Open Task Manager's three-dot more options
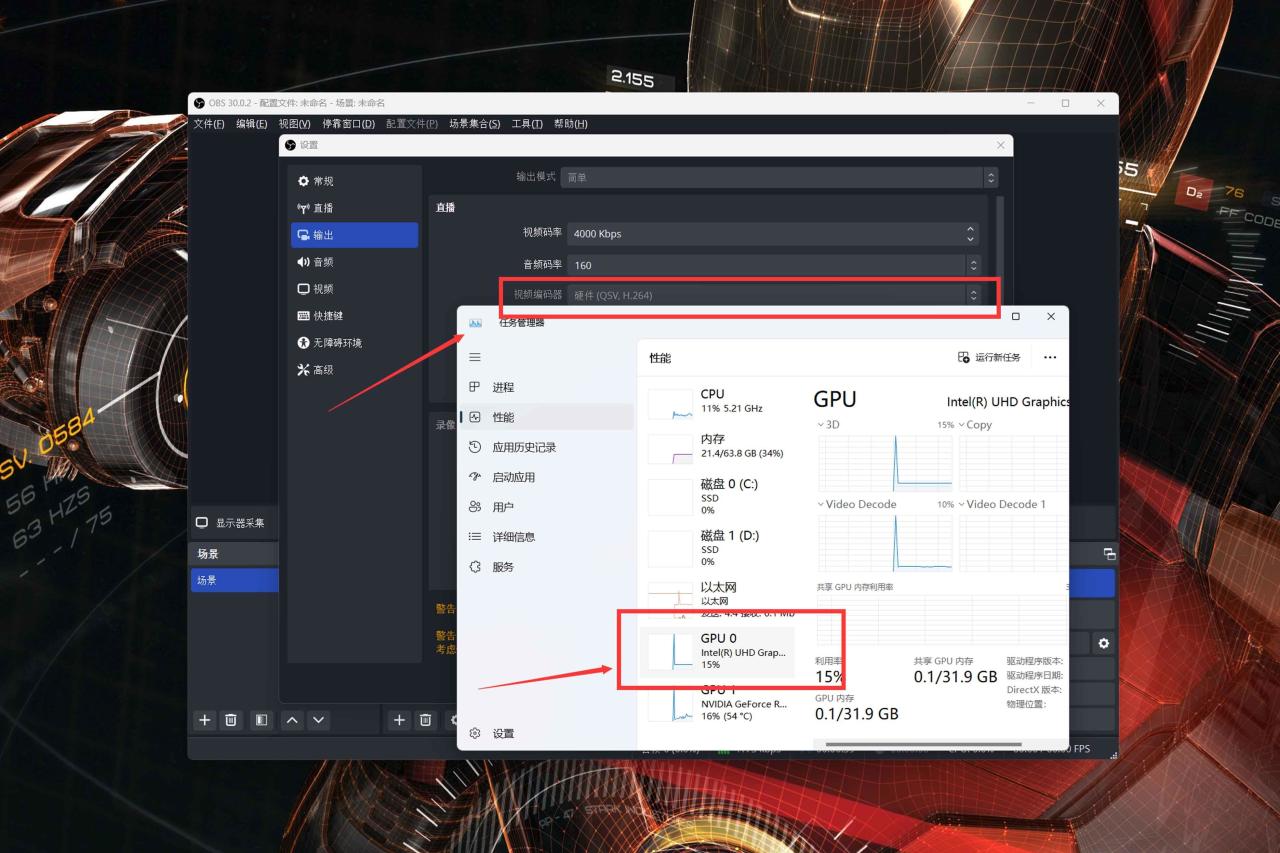Viewport: 1280px width, 853px height. [x=1050, y=357]
